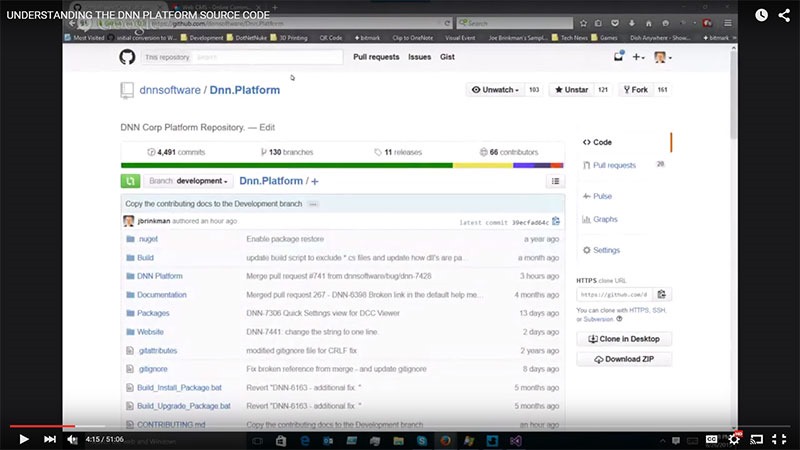This screenshot has width=800, height=450.
Task: Open jbrinkman author link
Action: 154,221
